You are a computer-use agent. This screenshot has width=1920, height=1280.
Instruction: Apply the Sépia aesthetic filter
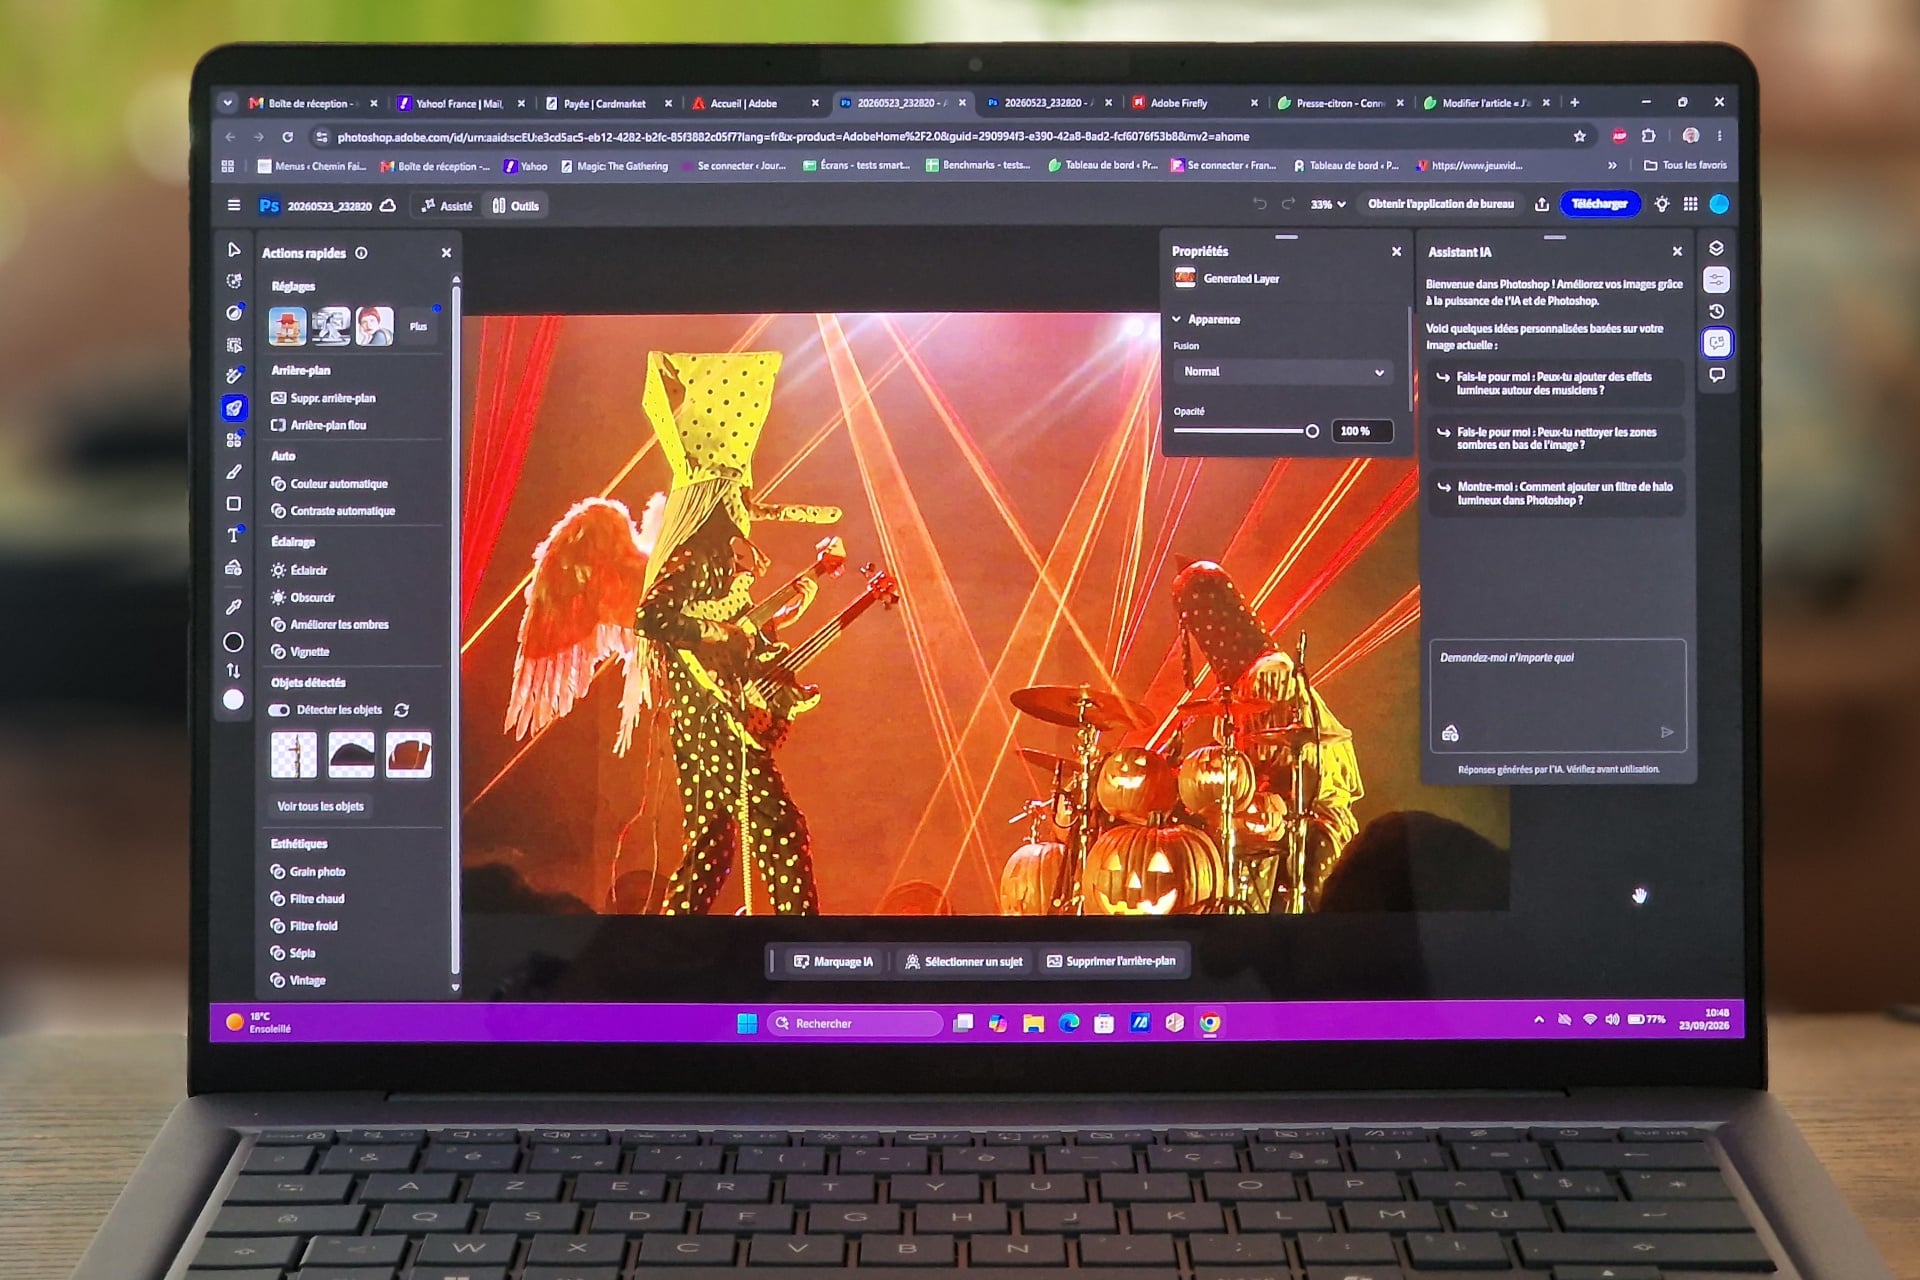tap(293, 953)
